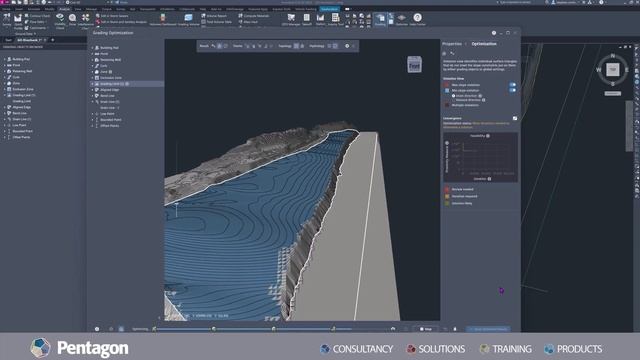
Task: Expand the Low Point tree node
Action: (92, 114)
